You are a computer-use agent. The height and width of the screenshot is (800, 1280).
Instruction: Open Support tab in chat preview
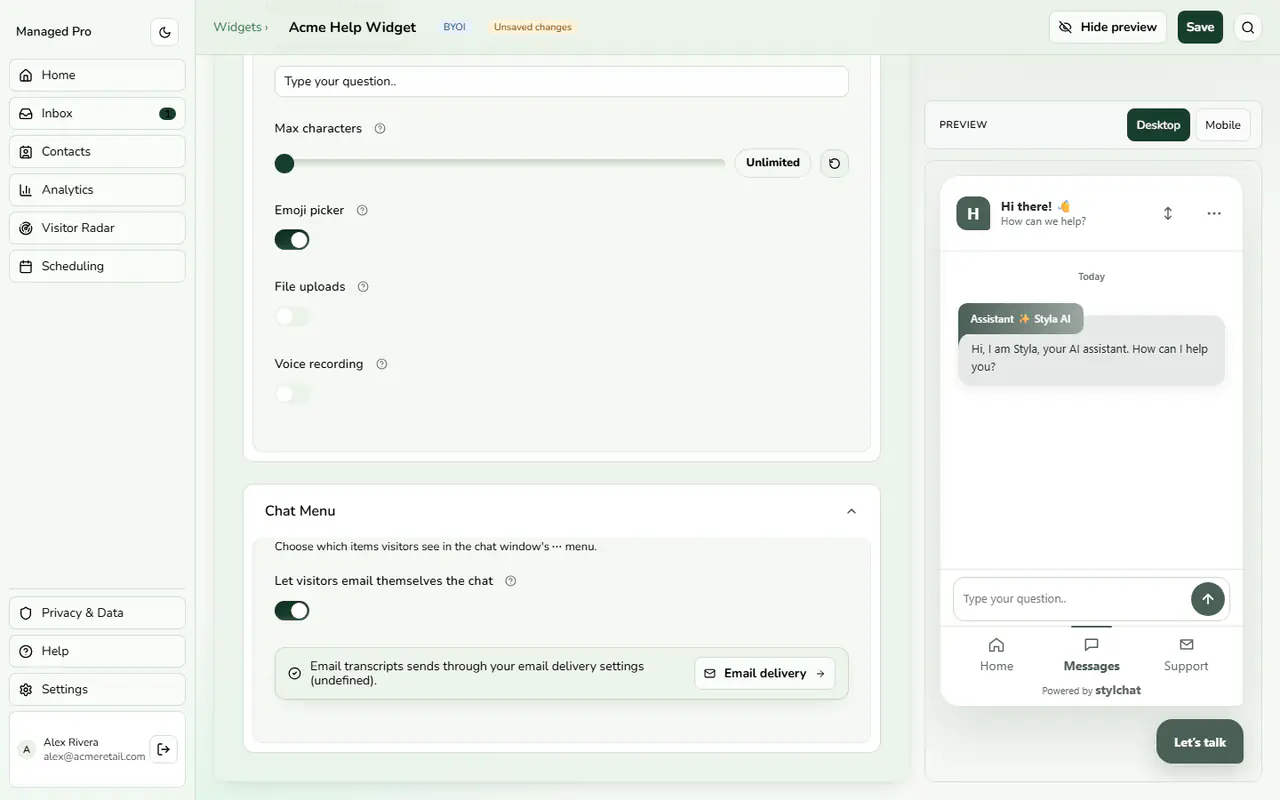[x=1186, y=654]
